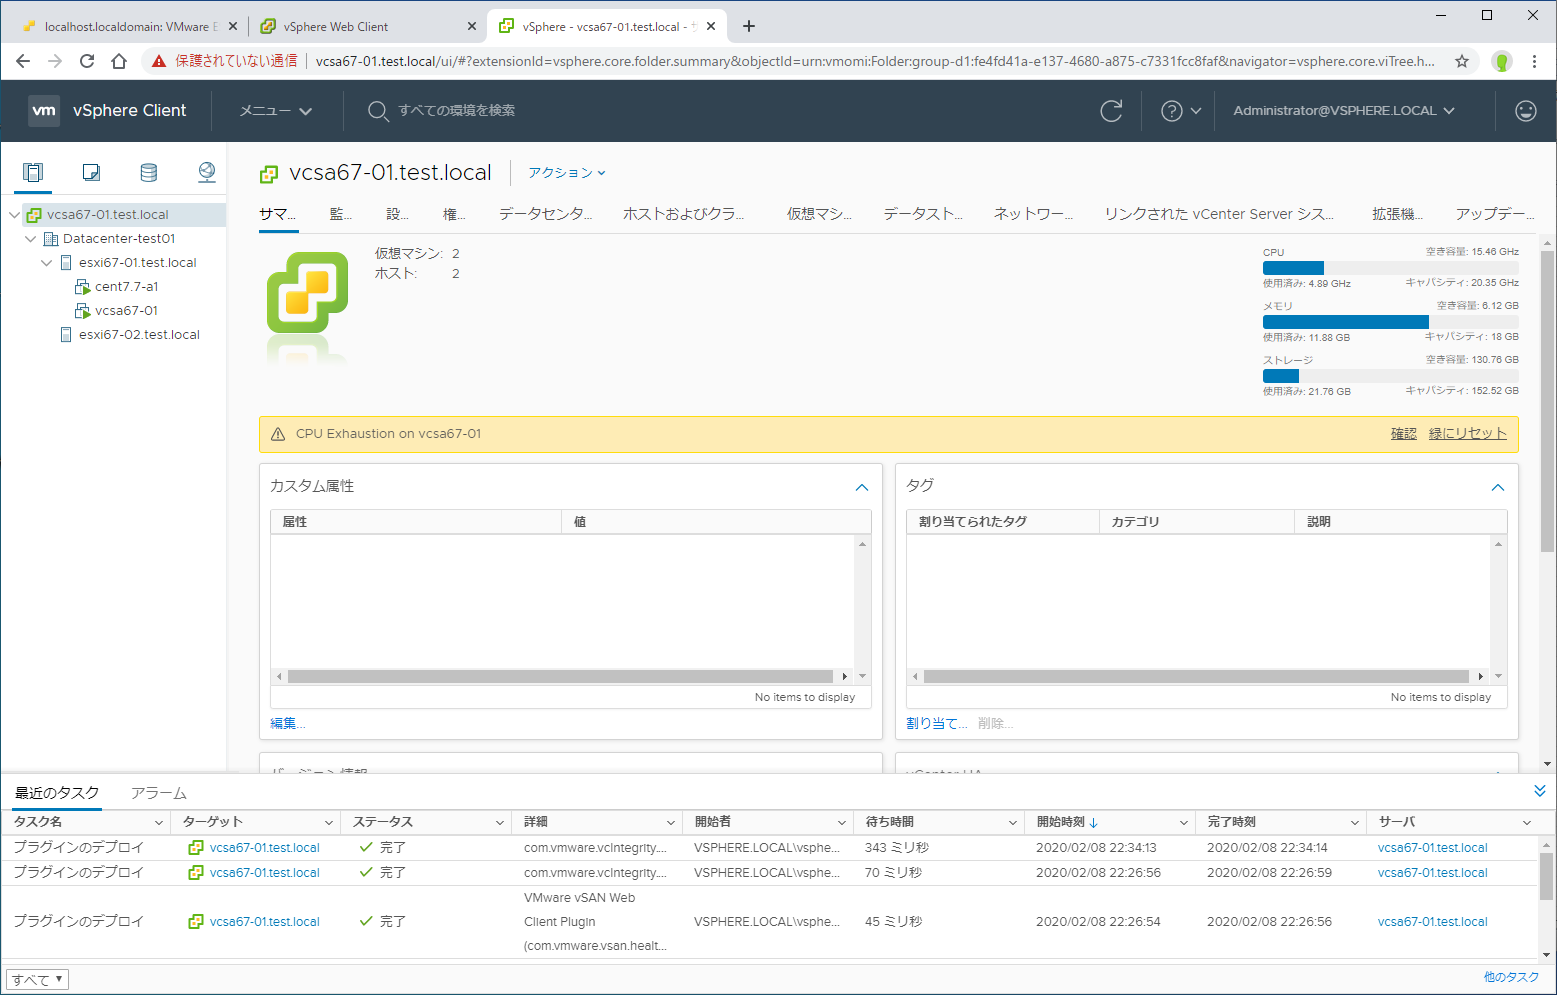
Task: Click large vCenter server icon in summary
Action: 307,292
